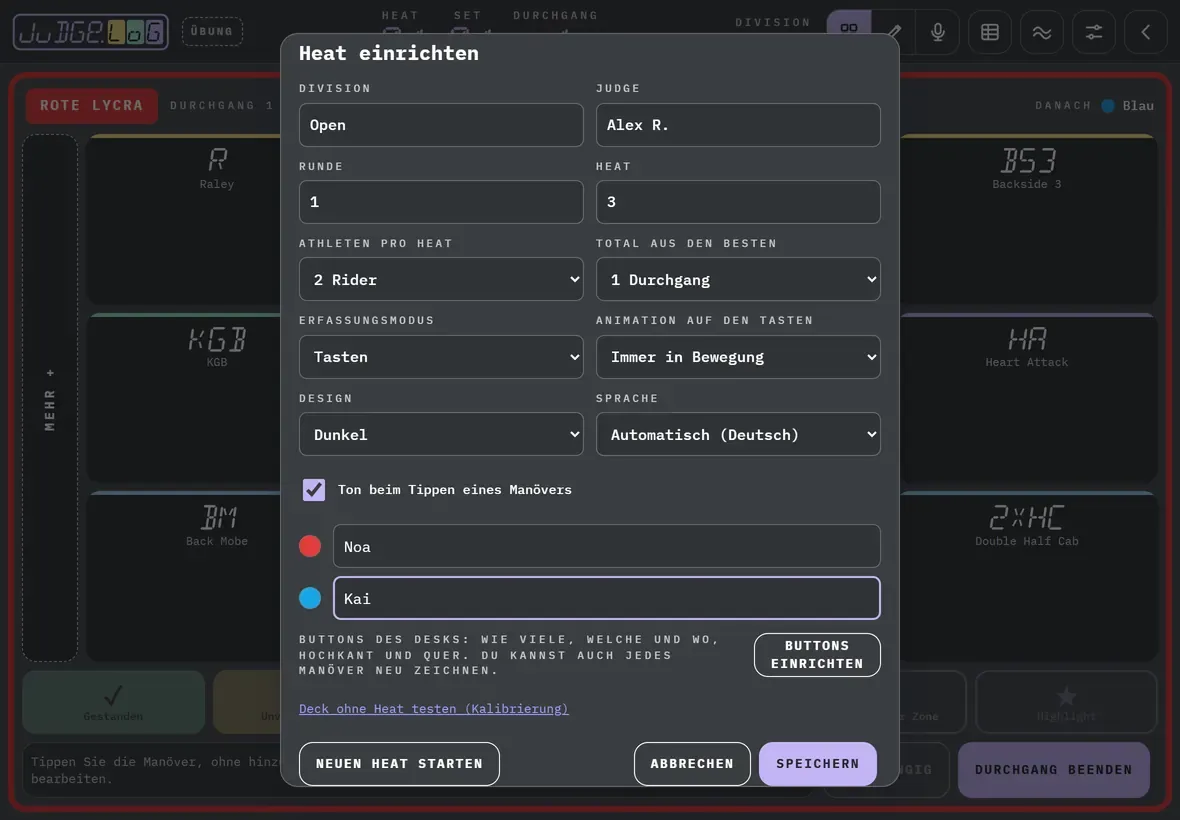The height and width of the screenshot is (820, 1180).
Task: Click the JudgeLog logo
Action: click(x=90, y=32)
